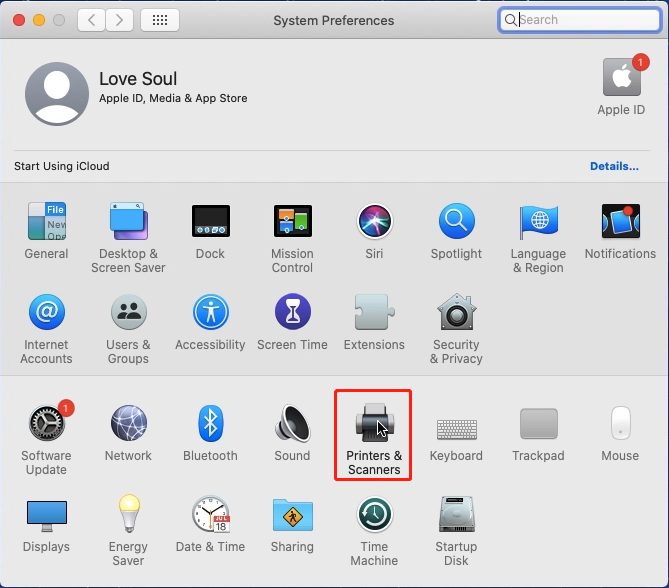Click the yellow minimize window button

point(39,20)
